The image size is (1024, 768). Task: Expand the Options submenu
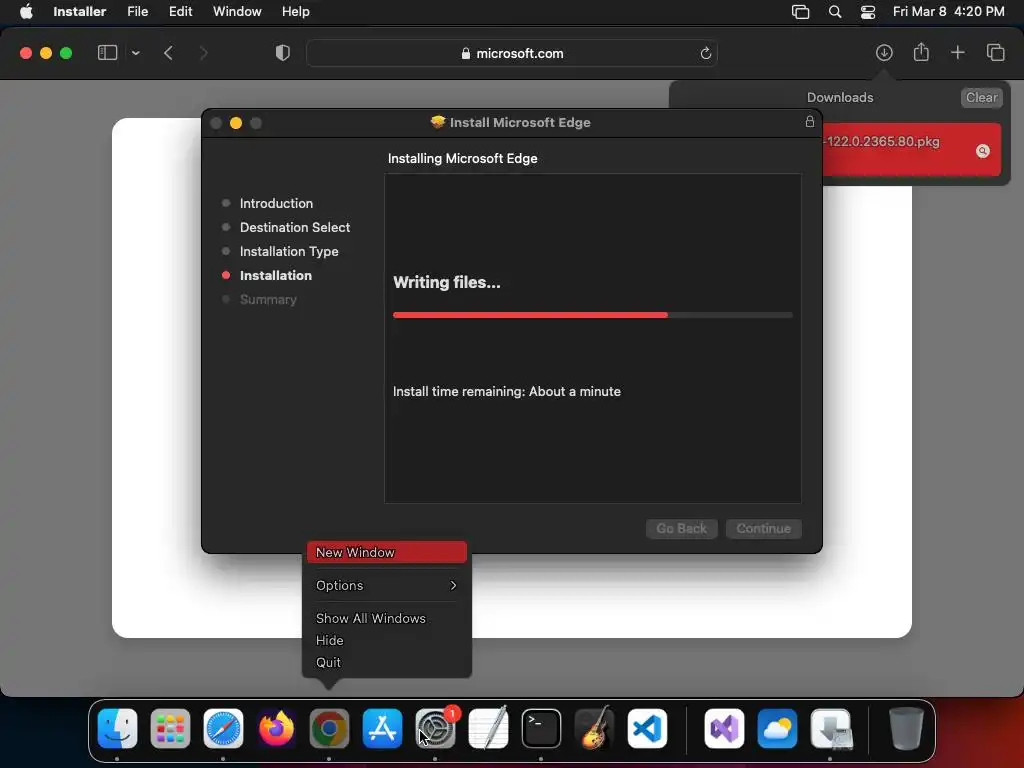[386, 585]
